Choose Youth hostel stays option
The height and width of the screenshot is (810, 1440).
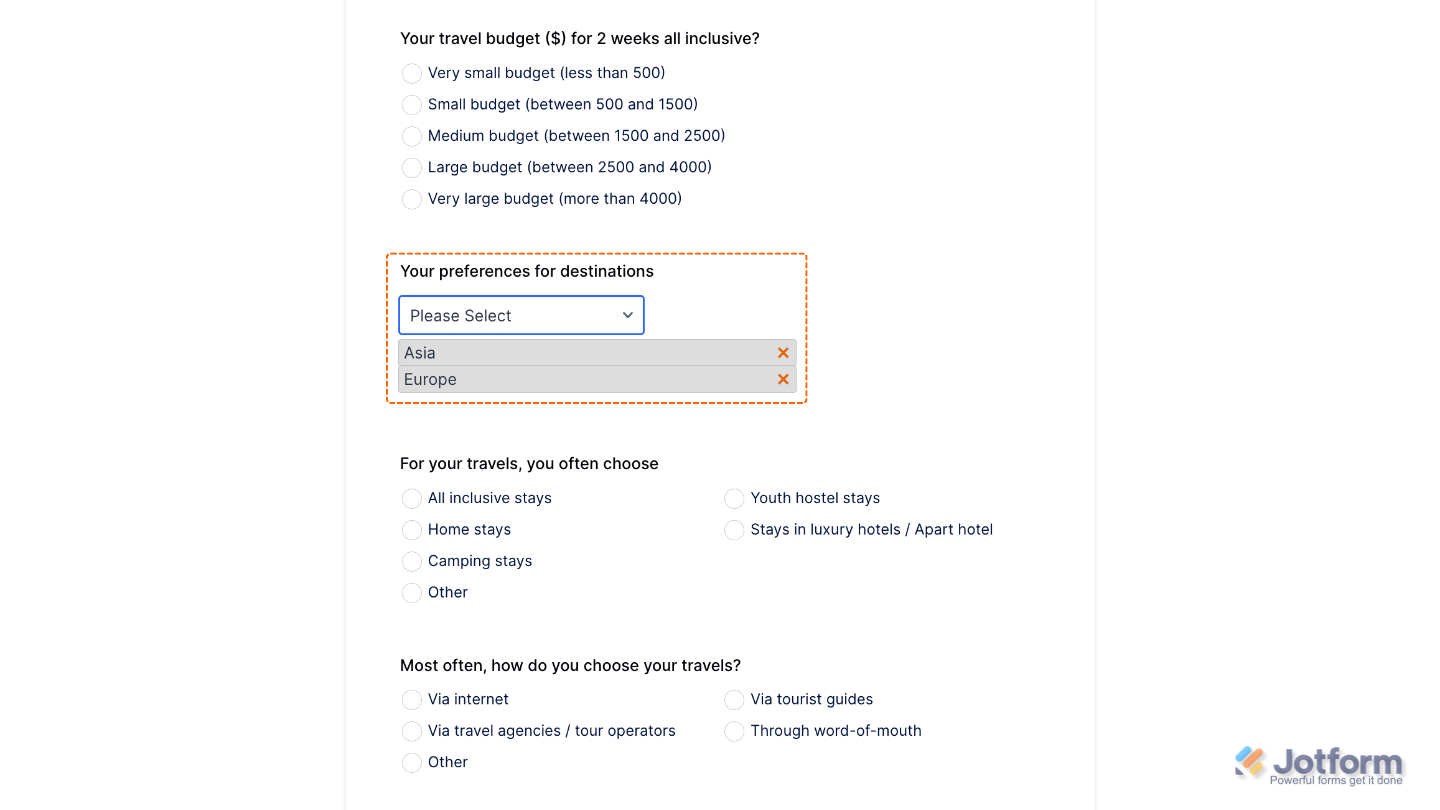(733, 498)
